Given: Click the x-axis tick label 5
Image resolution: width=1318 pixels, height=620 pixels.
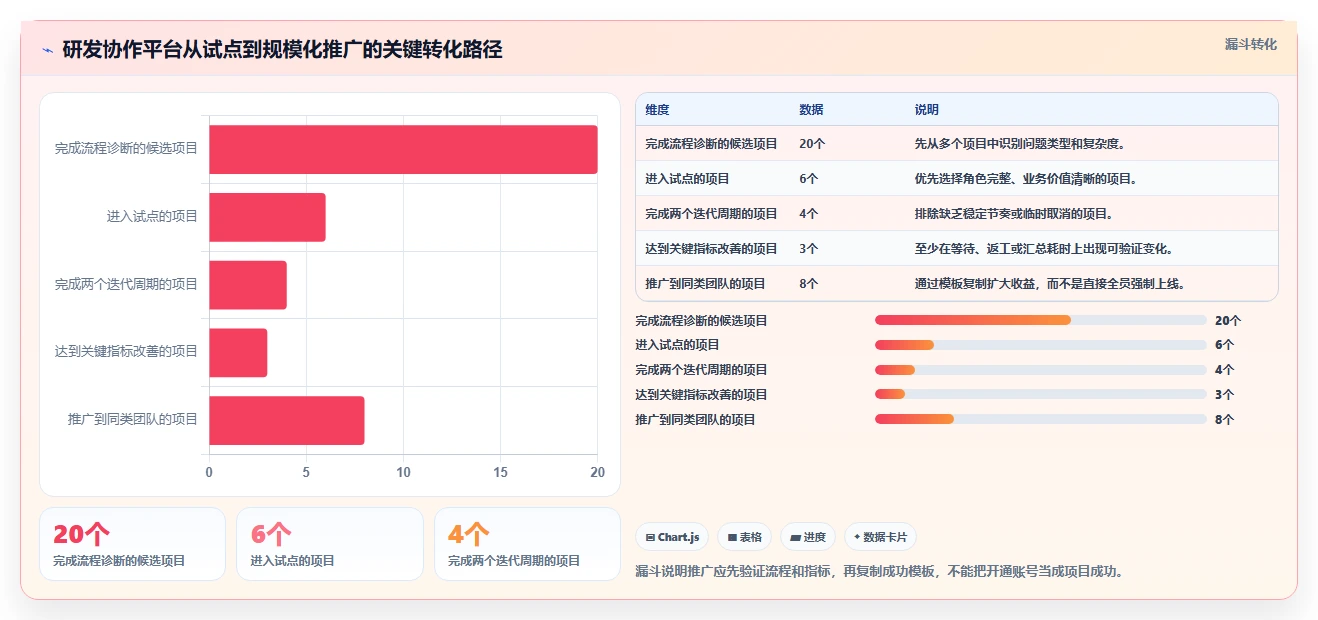Looking at the screenshot, I should point(306,472).
